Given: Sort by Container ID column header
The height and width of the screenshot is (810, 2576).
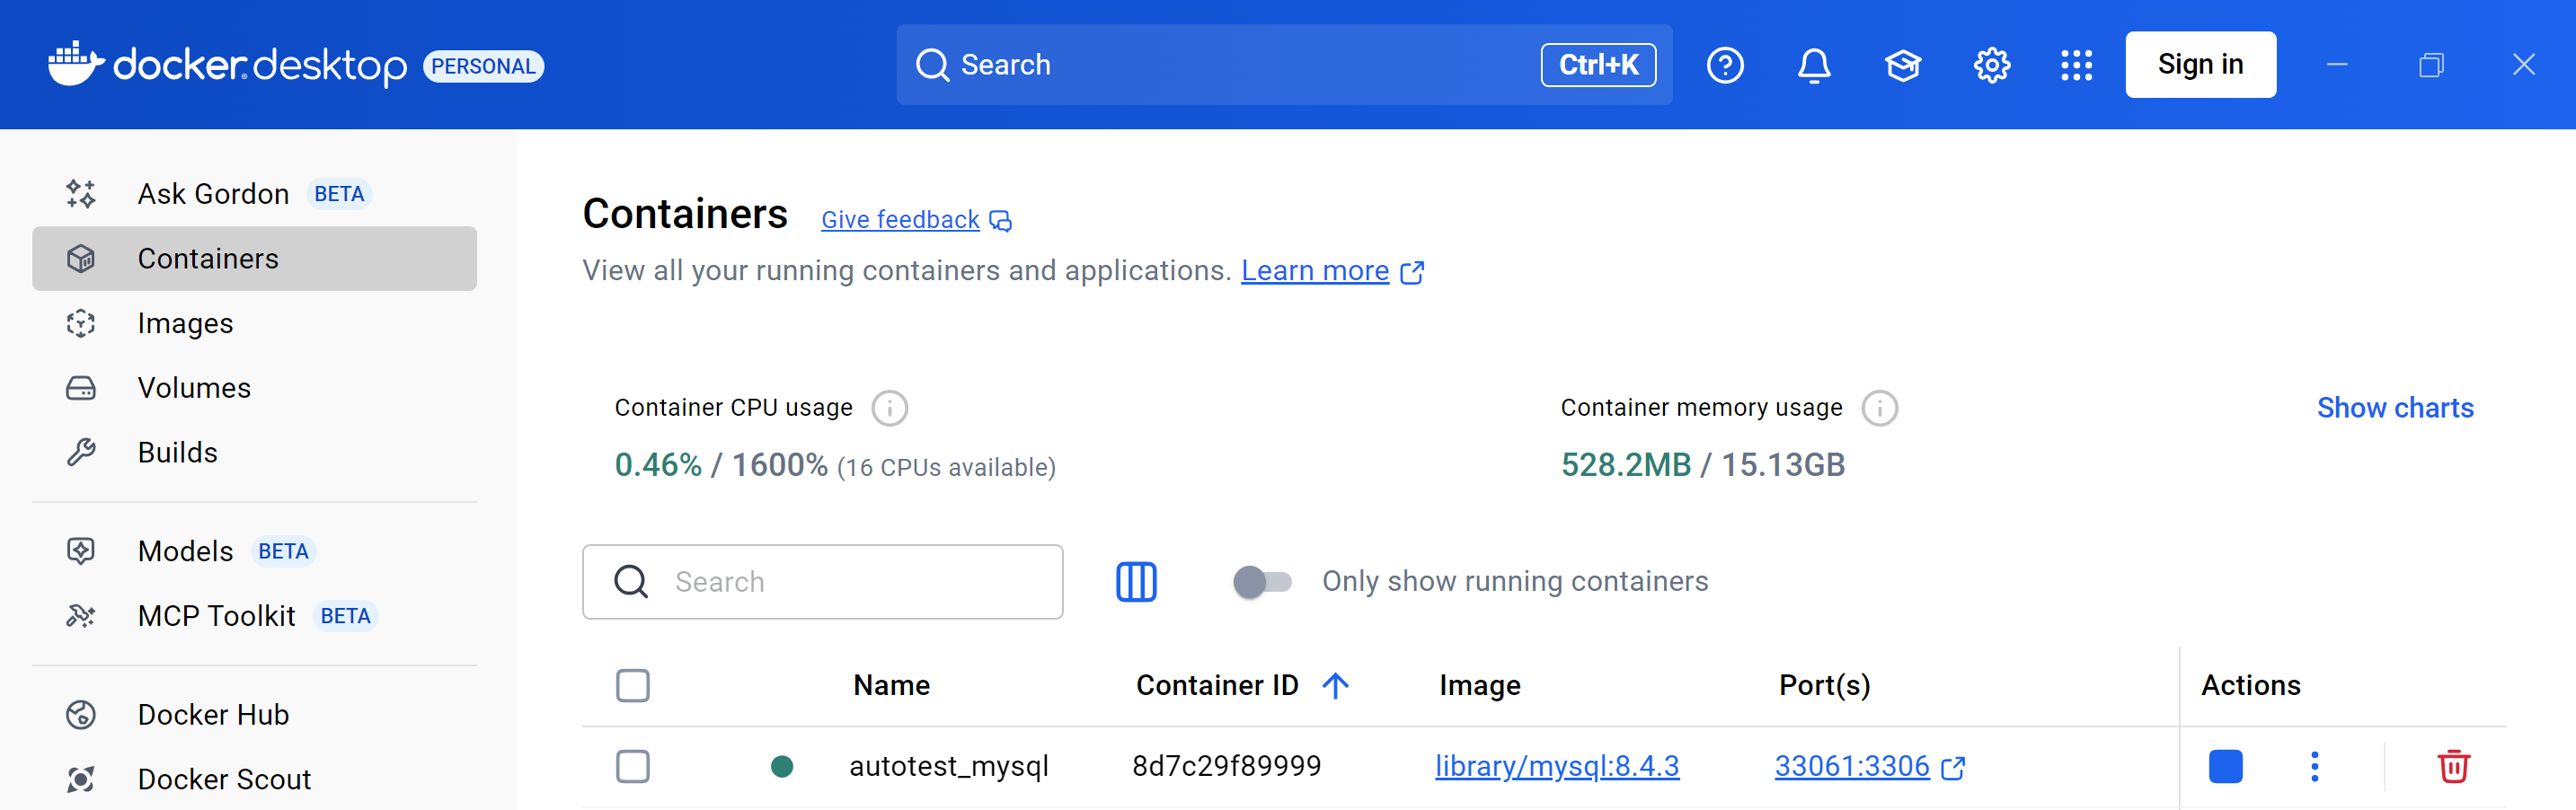Looking at the screenshot, I should click(1217, 685).
